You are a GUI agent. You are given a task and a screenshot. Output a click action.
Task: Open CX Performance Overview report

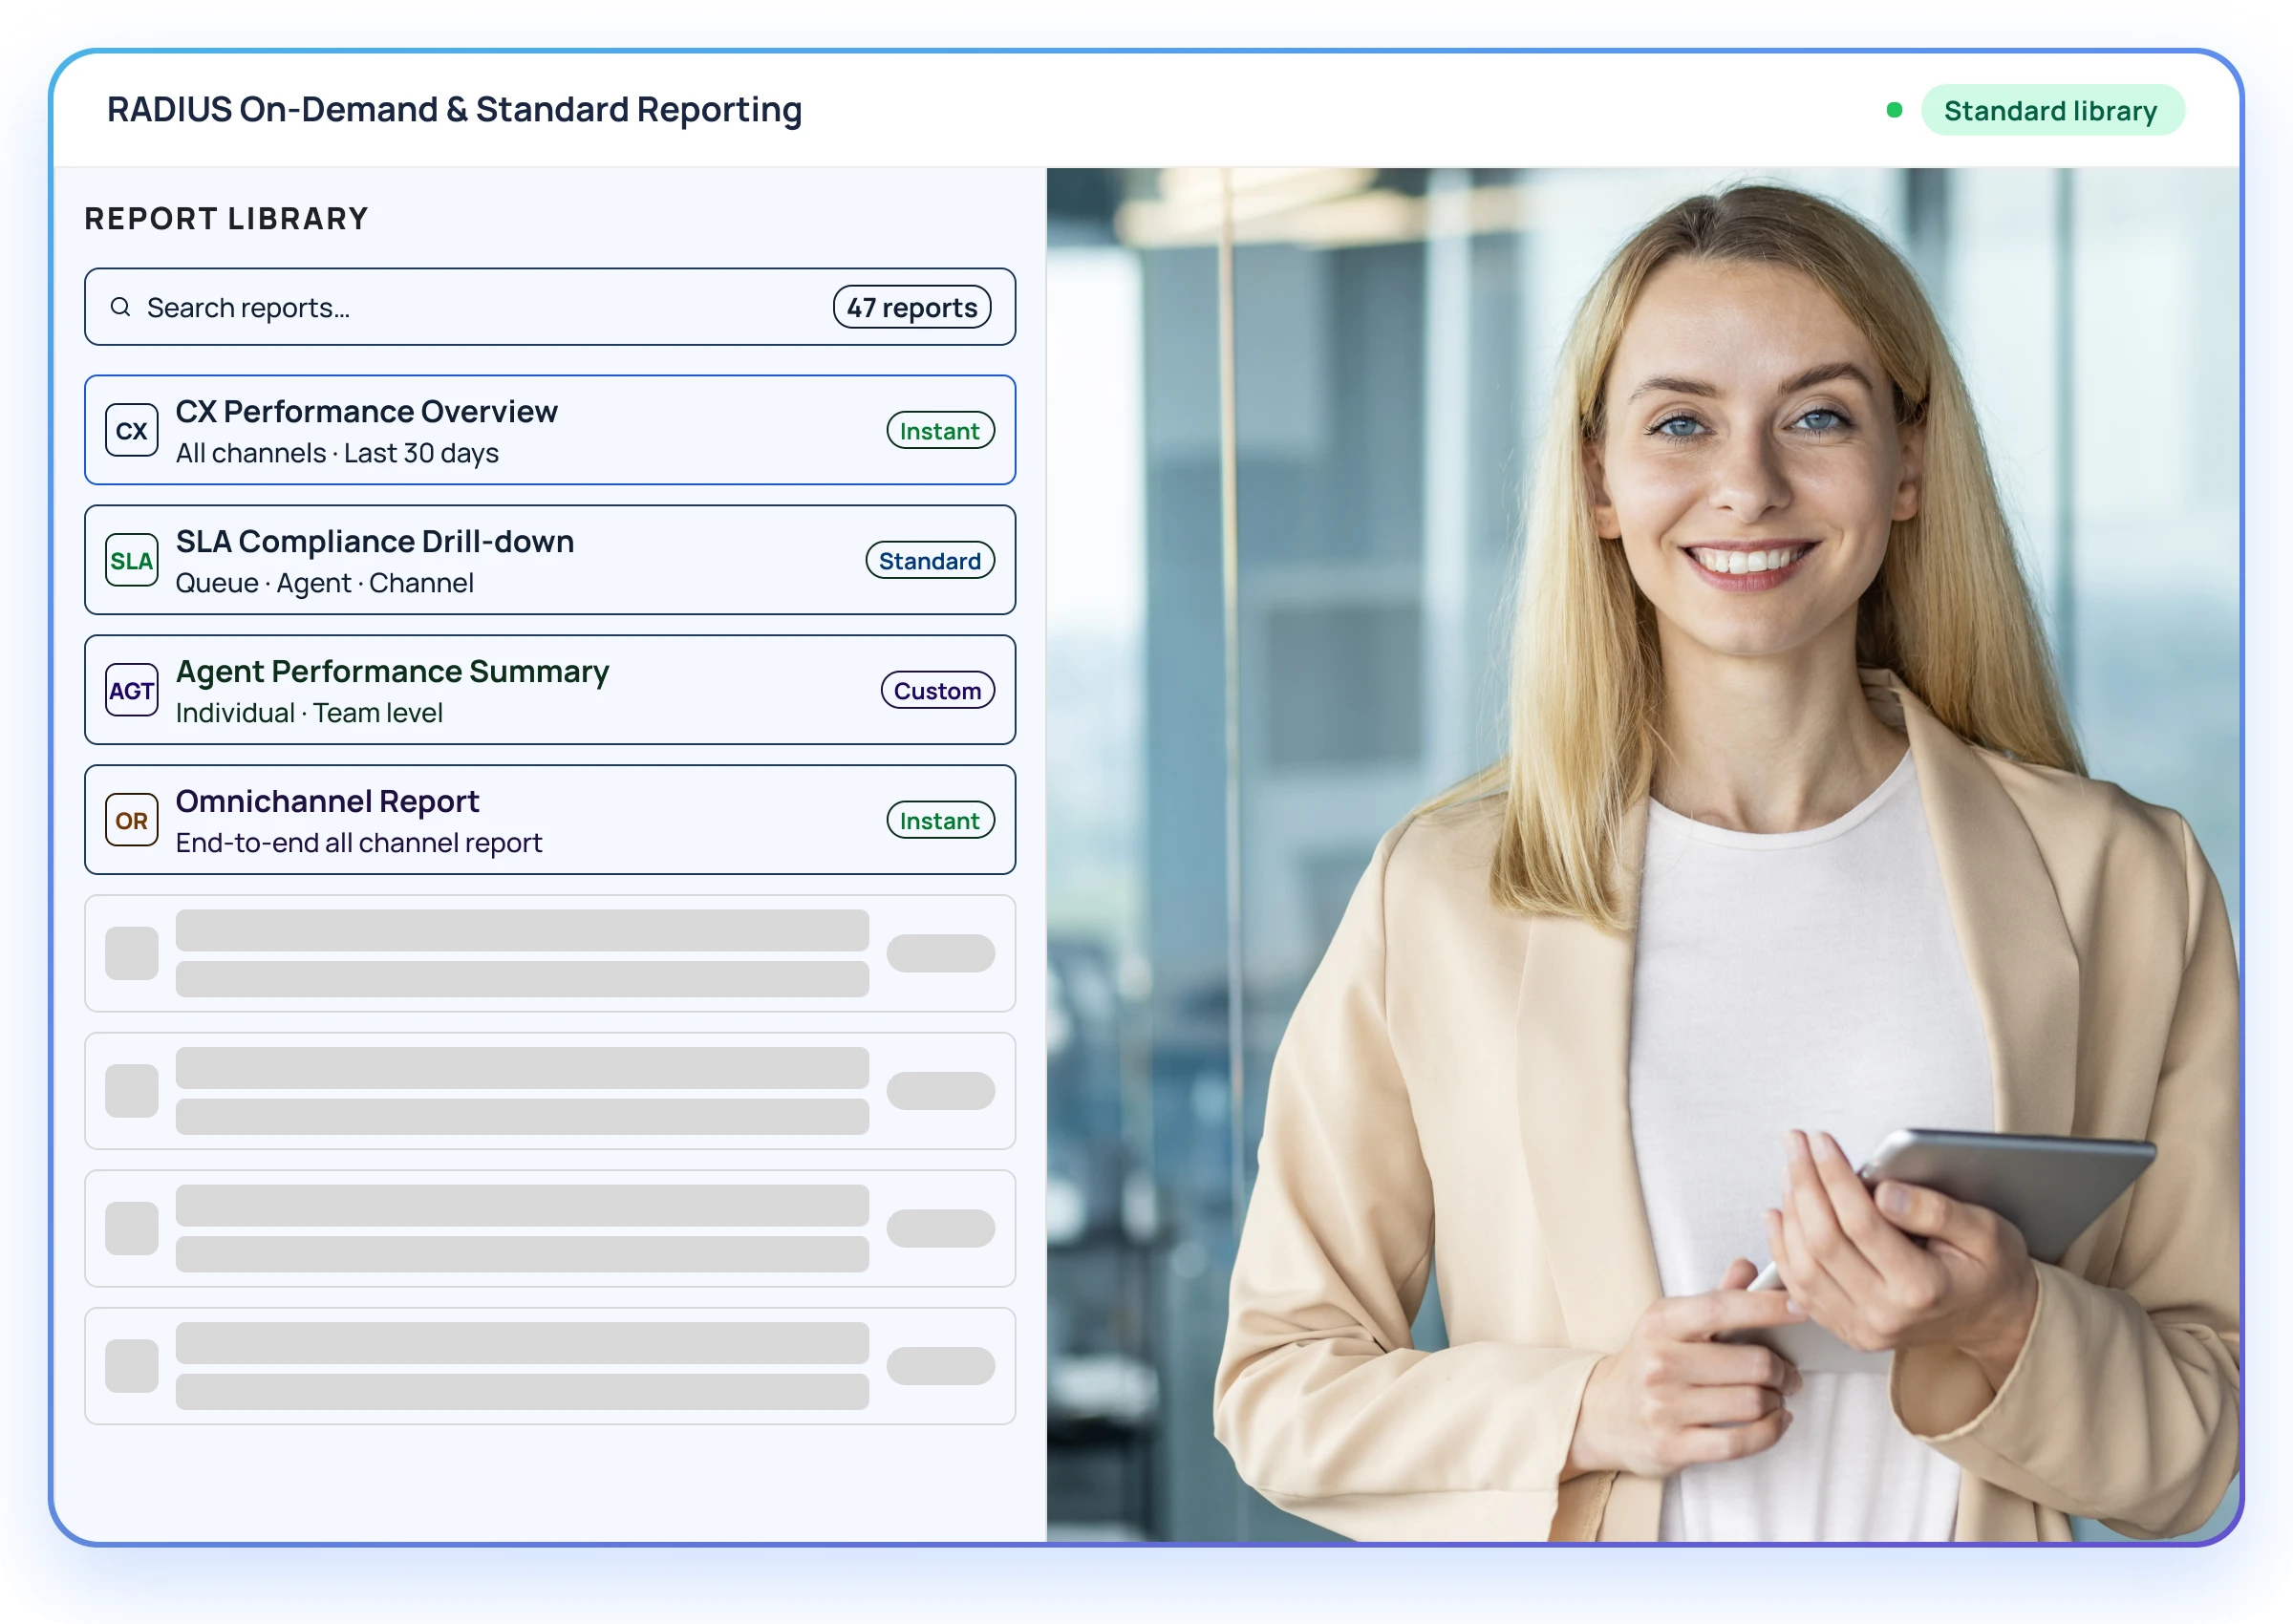367,412
